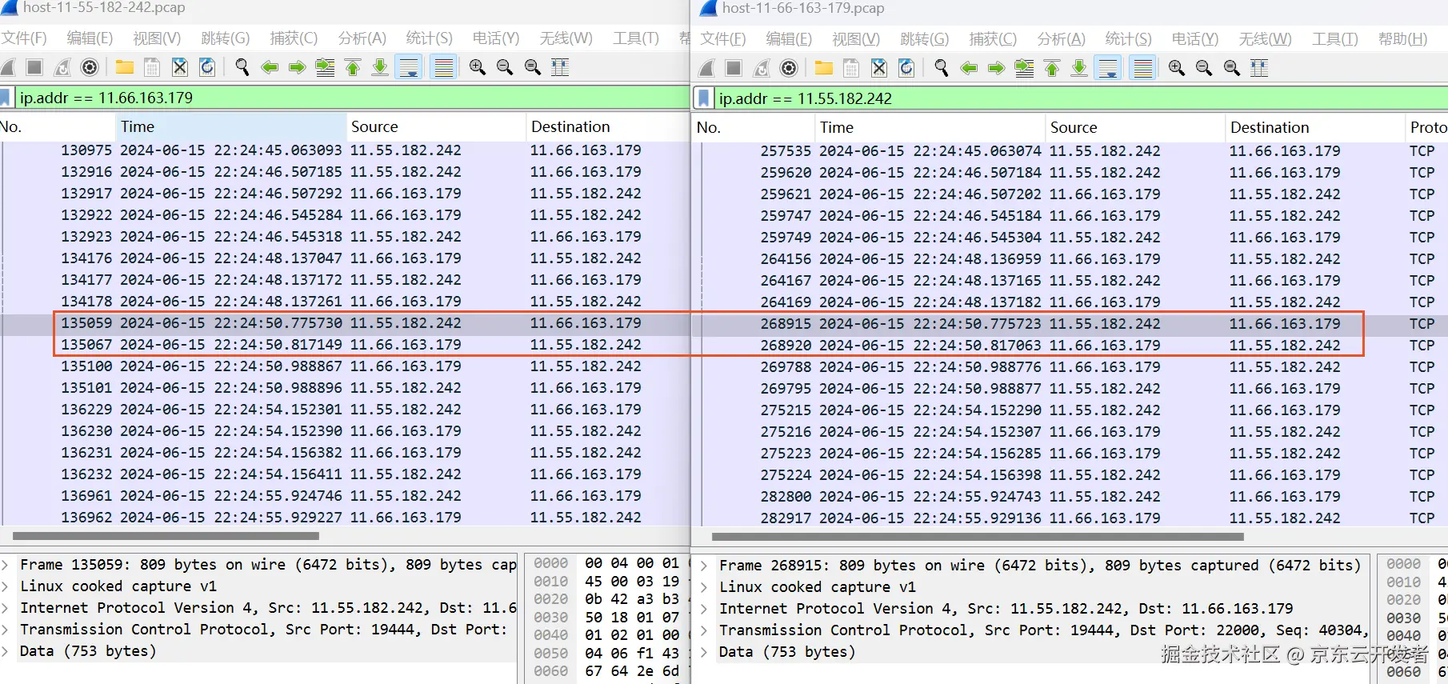Image resolution: width=1448 pixels, height=684 pixels.
Task: Toggle packet colorizing in host-11-66-163-179.pcap window
Action: click(1142, 67)
